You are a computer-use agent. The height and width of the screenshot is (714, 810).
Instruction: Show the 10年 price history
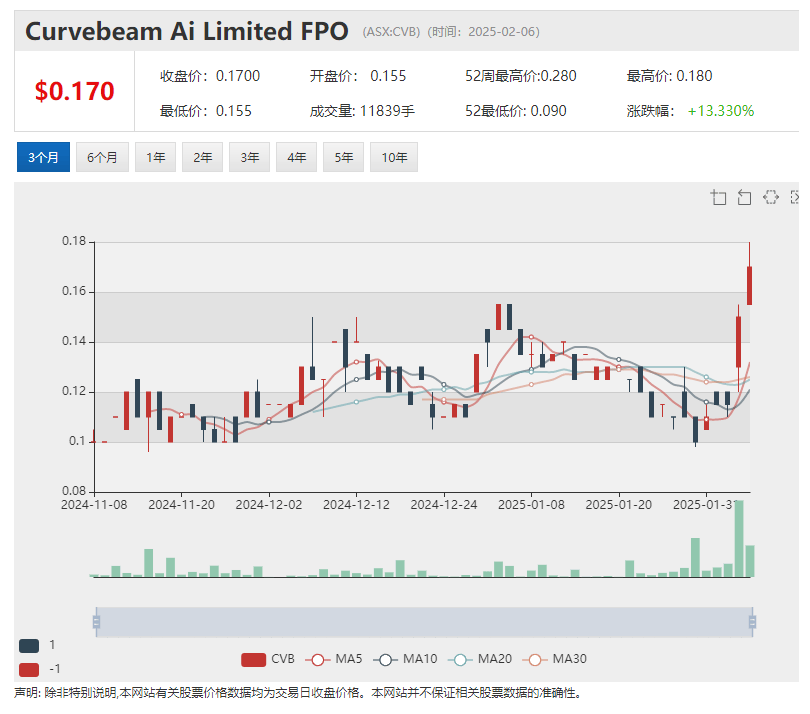pyautogui.click(x=394, y=157)
